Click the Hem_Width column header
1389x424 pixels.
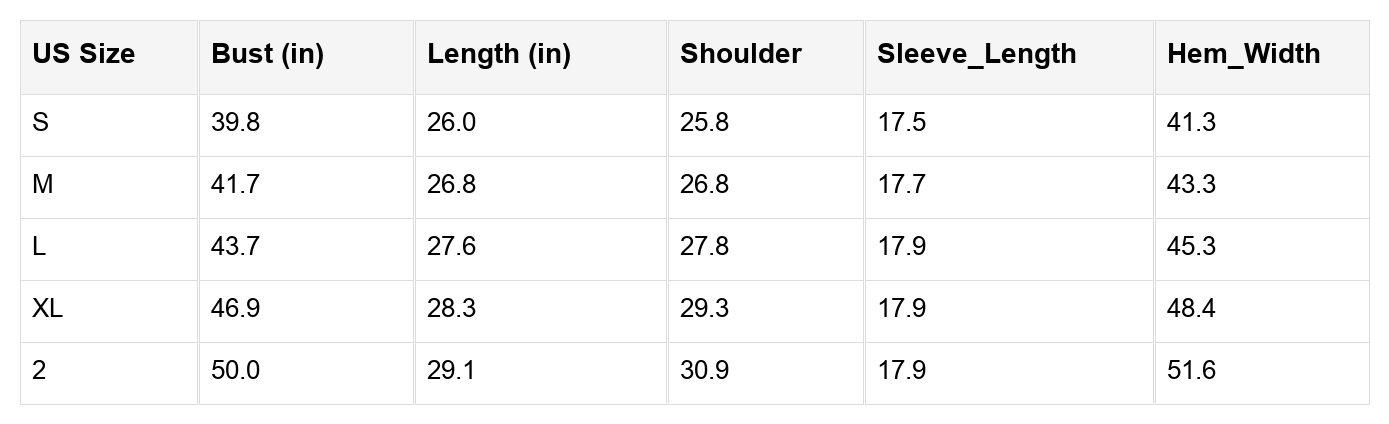pos(1244,54)
